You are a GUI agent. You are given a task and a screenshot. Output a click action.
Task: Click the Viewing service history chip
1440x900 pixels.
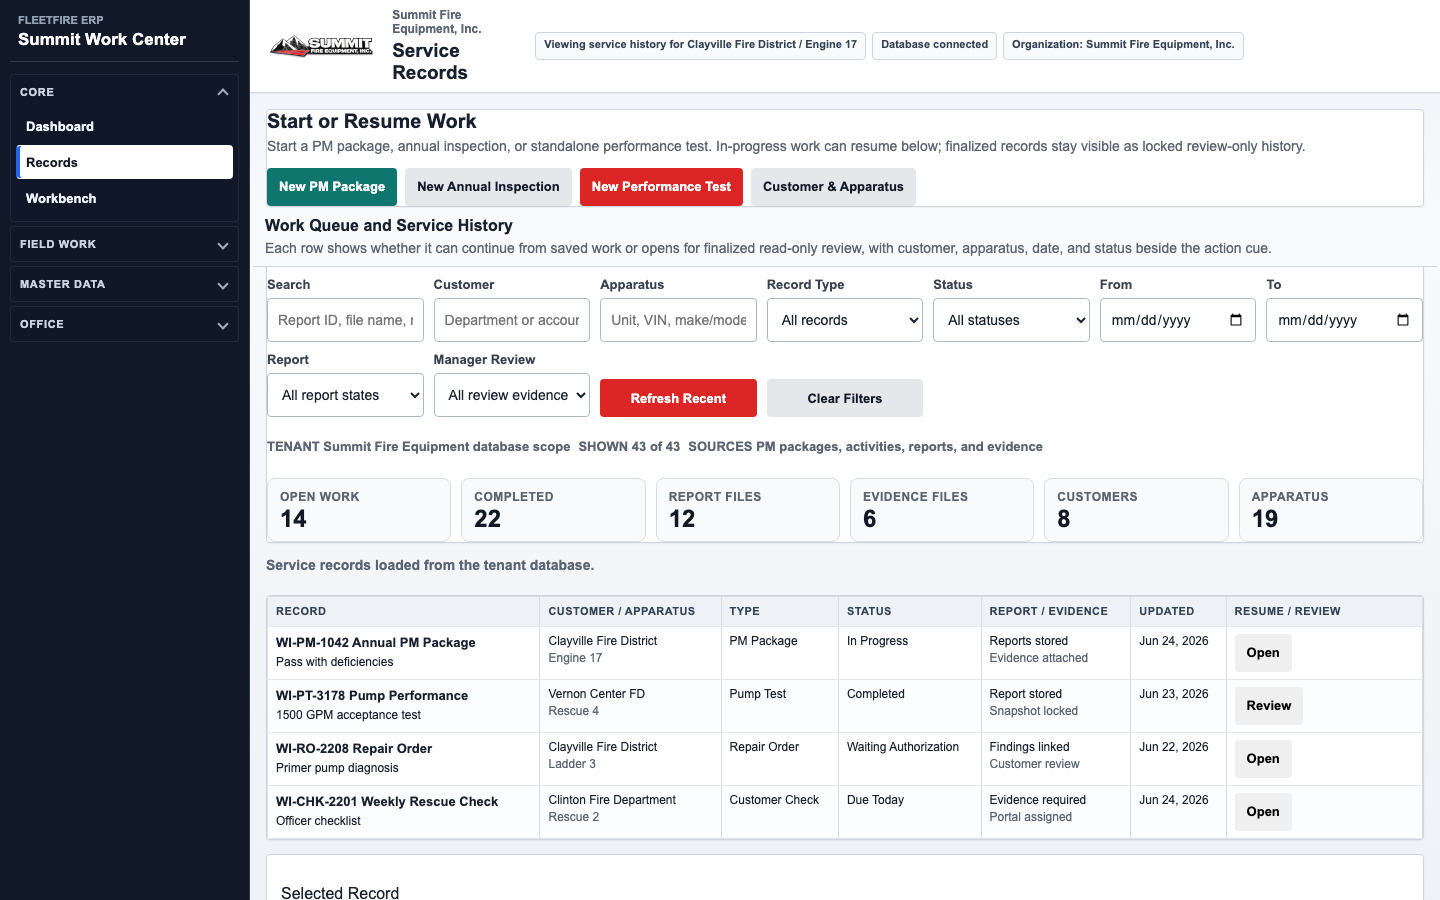point(700,45)
